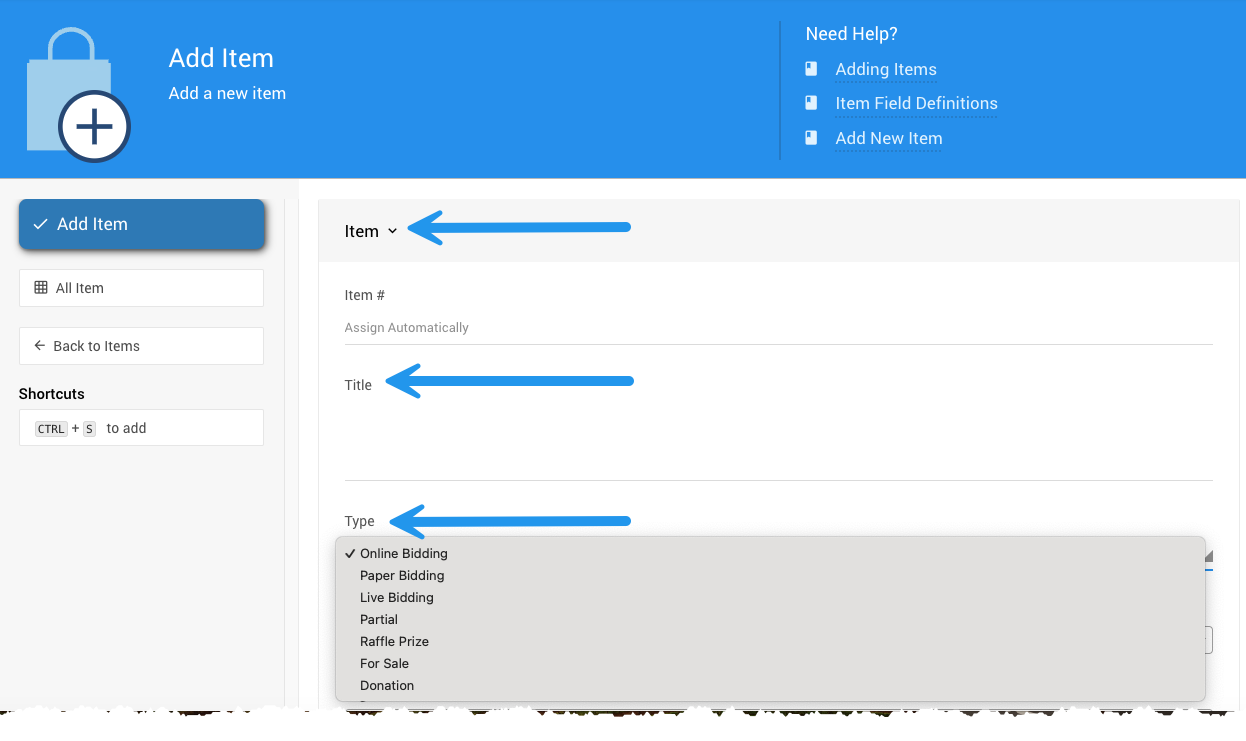Viewport: 1246px width, 741px height.
Task: Click the book icon beside Add New Item
Action: tap(811, 138)
